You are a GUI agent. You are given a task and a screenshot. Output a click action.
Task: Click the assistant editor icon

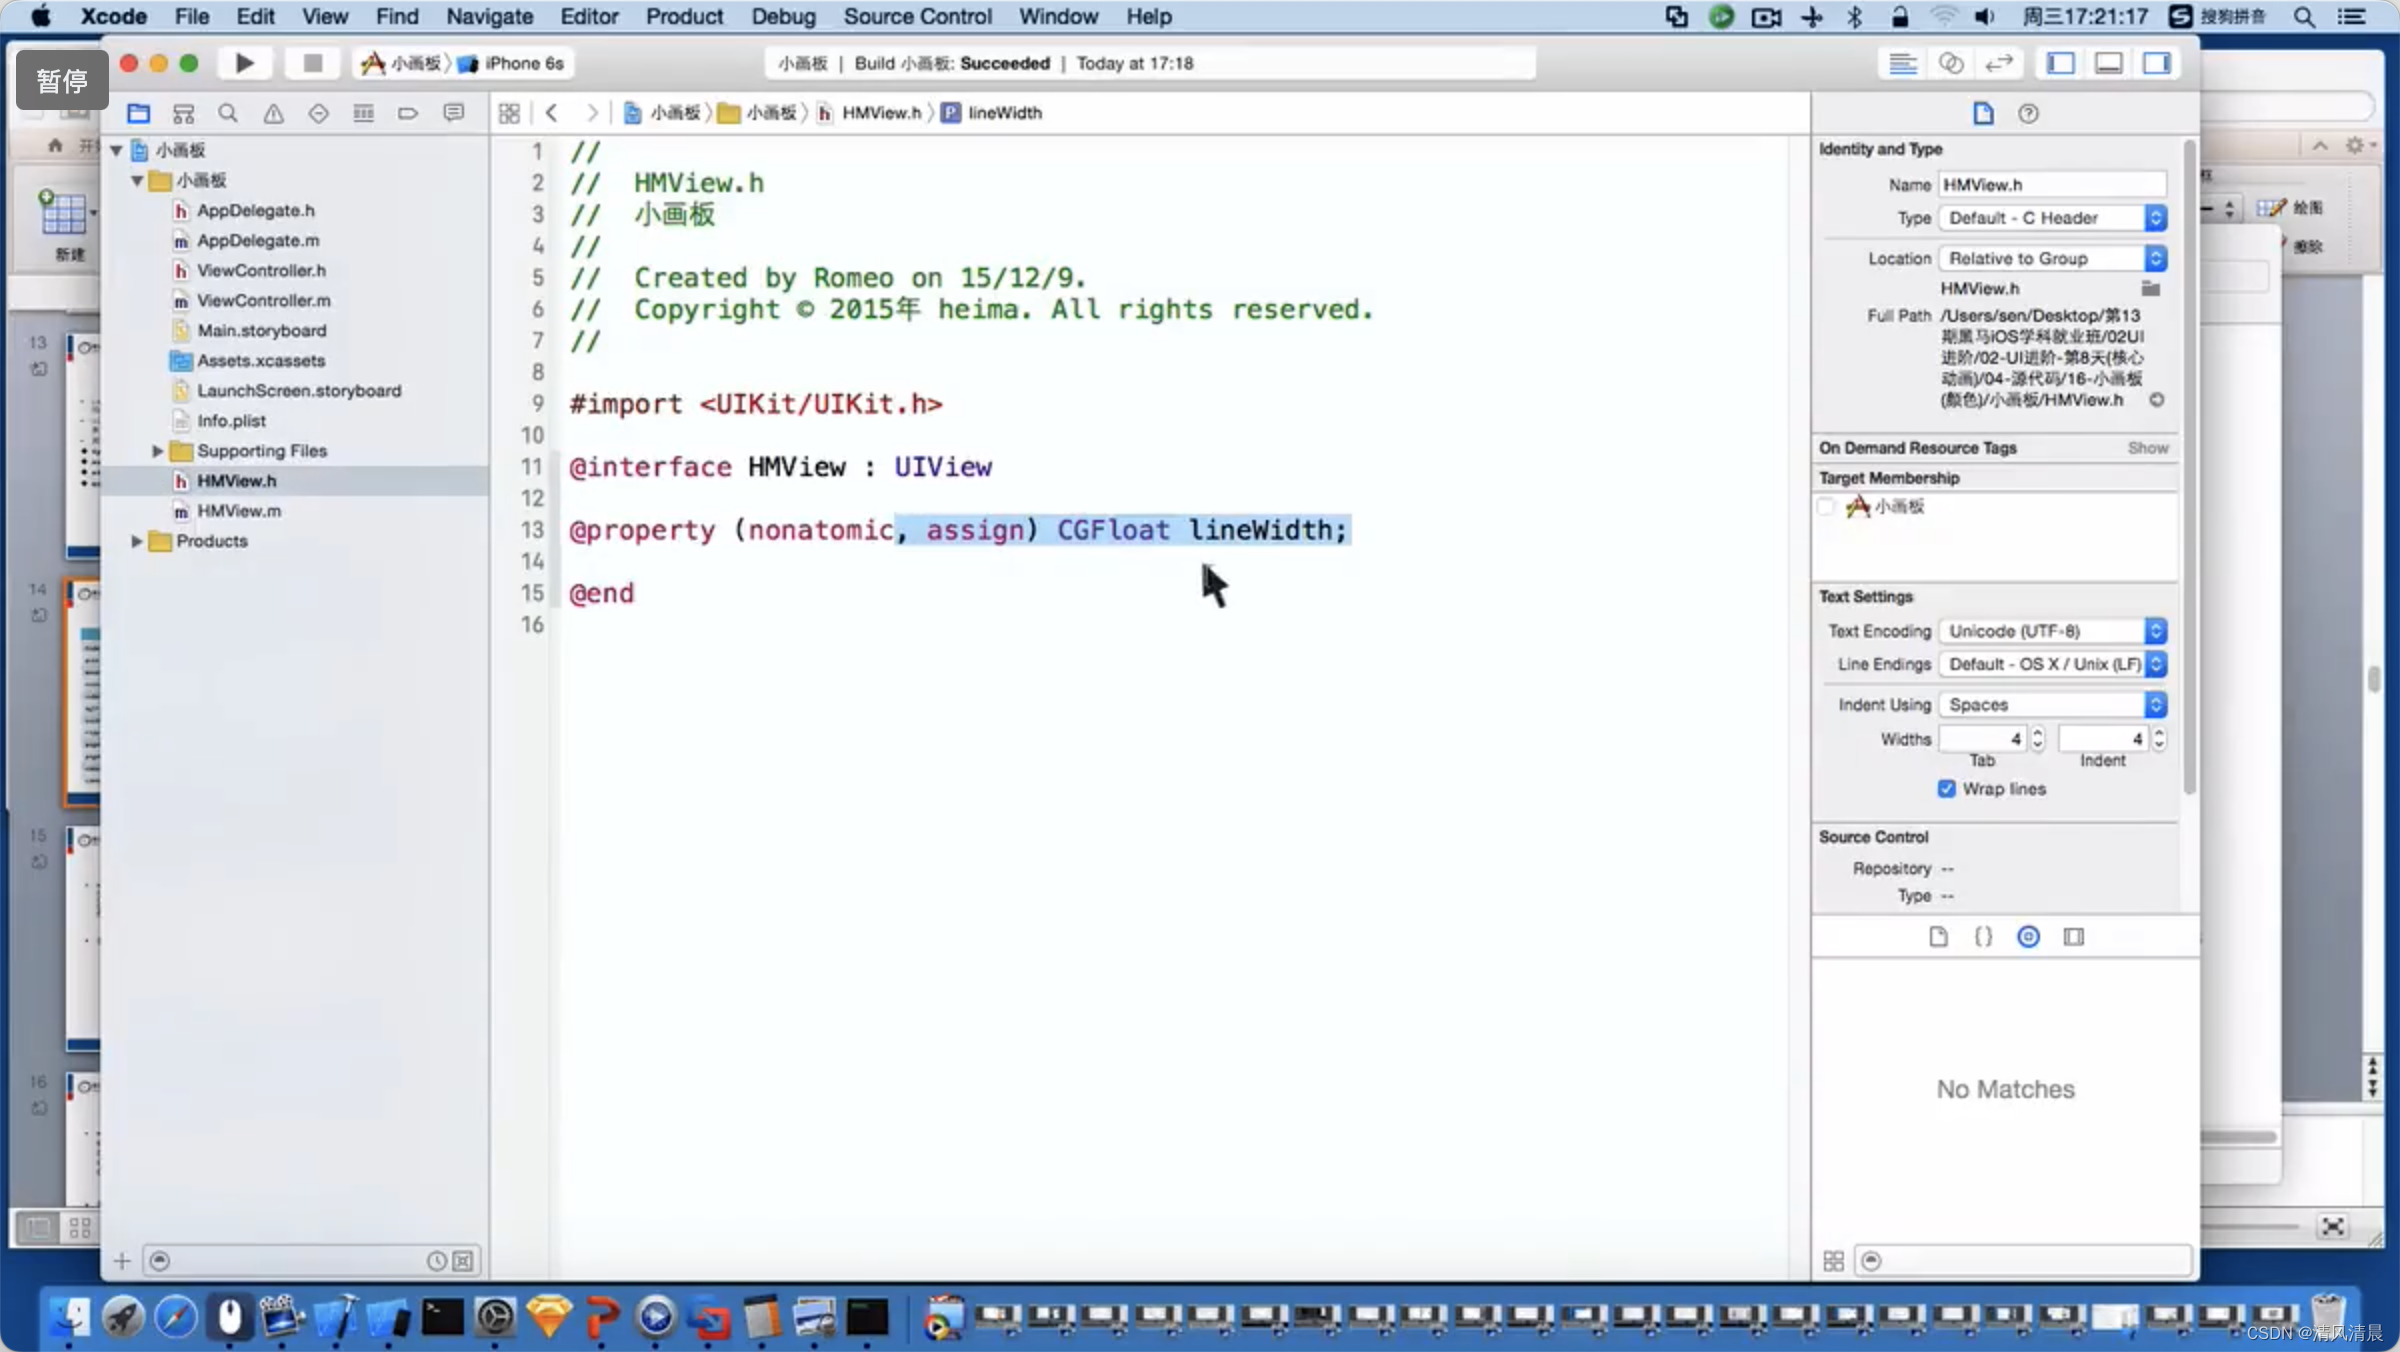tap(1950, 61)
